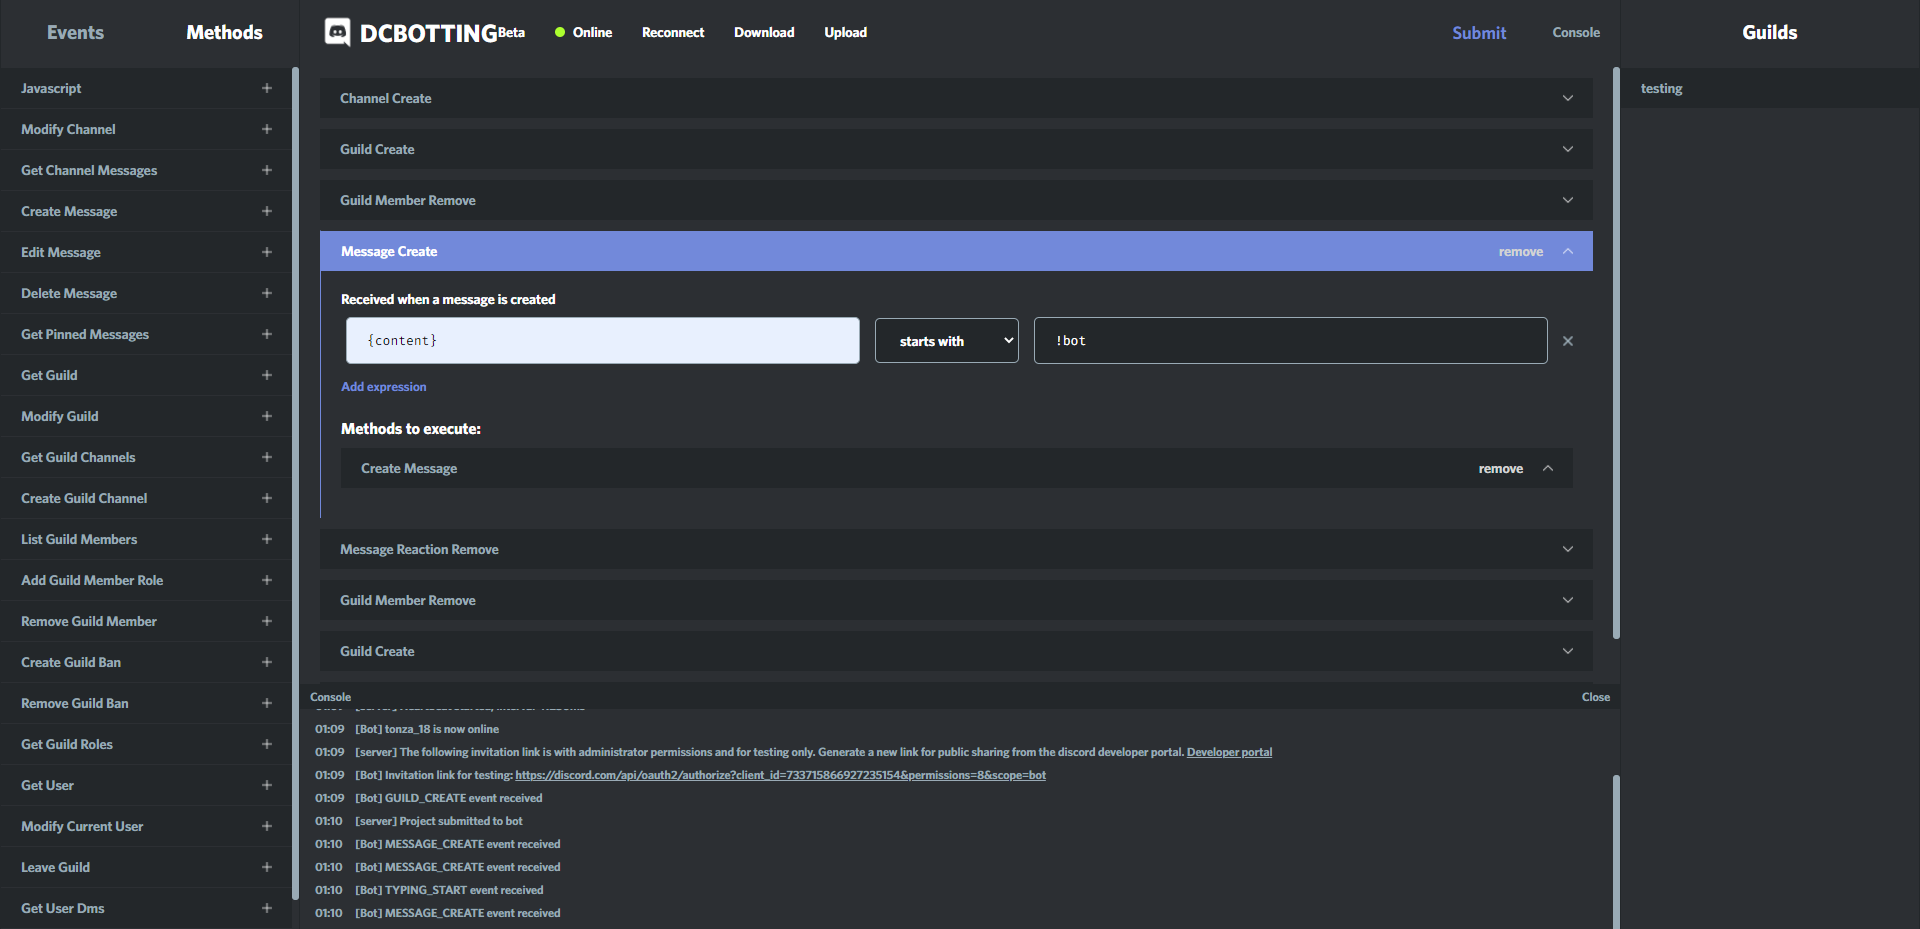Add List Guild Members via plus icon

267,539
